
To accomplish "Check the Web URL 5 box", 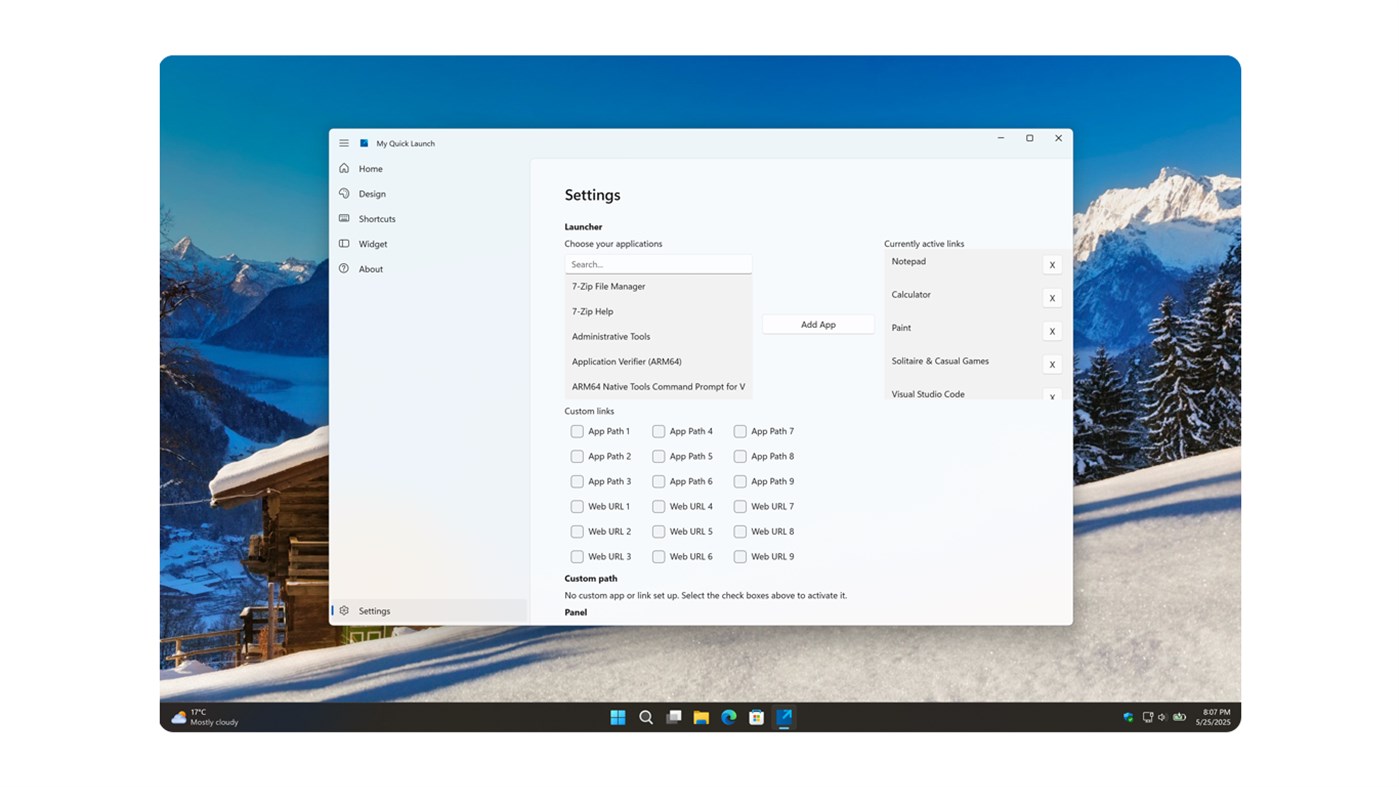I will [658, 531].
